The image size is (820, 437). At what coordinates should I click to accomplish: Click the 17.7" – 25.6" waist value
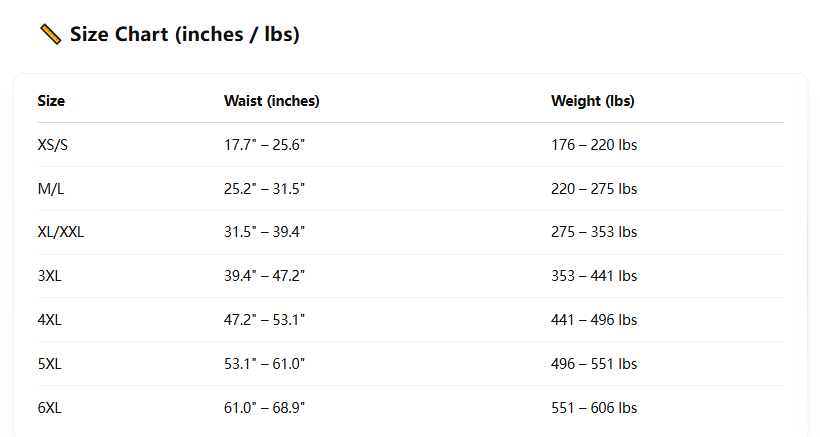[x=264, y=145]
